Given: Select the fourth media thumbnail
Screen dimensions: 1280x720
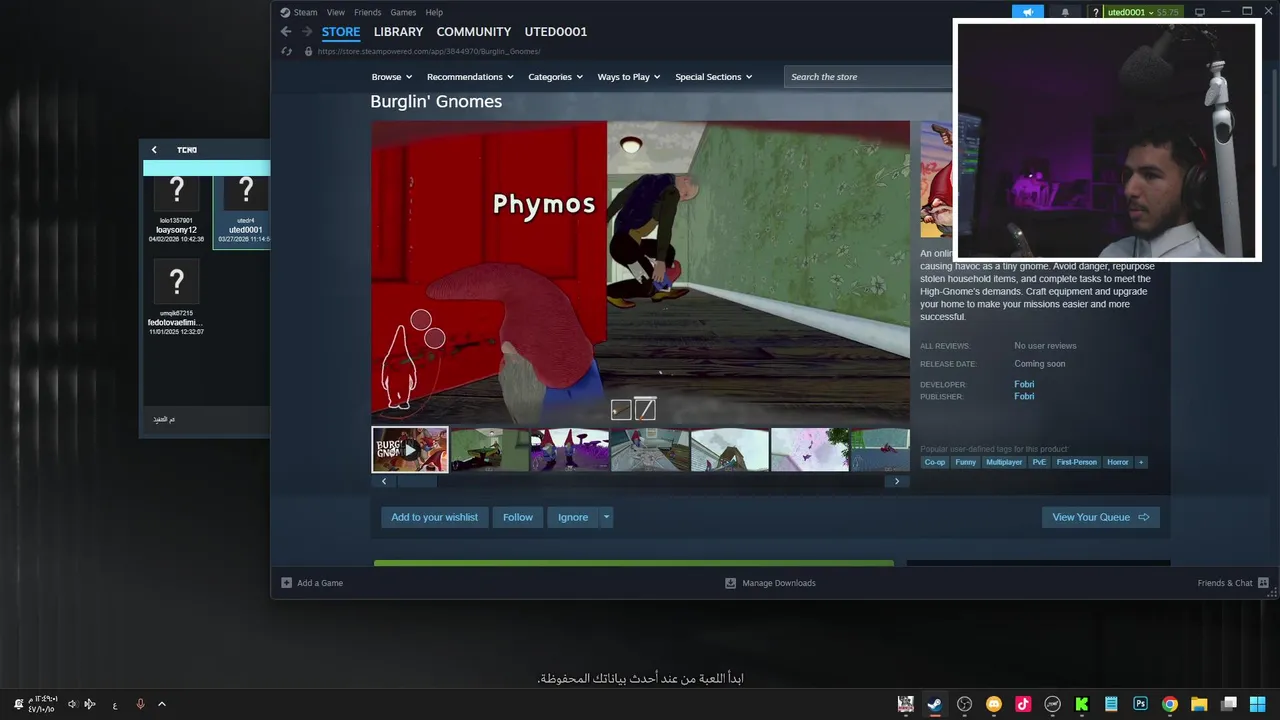Looking at the screenshot, I should 650,450.
